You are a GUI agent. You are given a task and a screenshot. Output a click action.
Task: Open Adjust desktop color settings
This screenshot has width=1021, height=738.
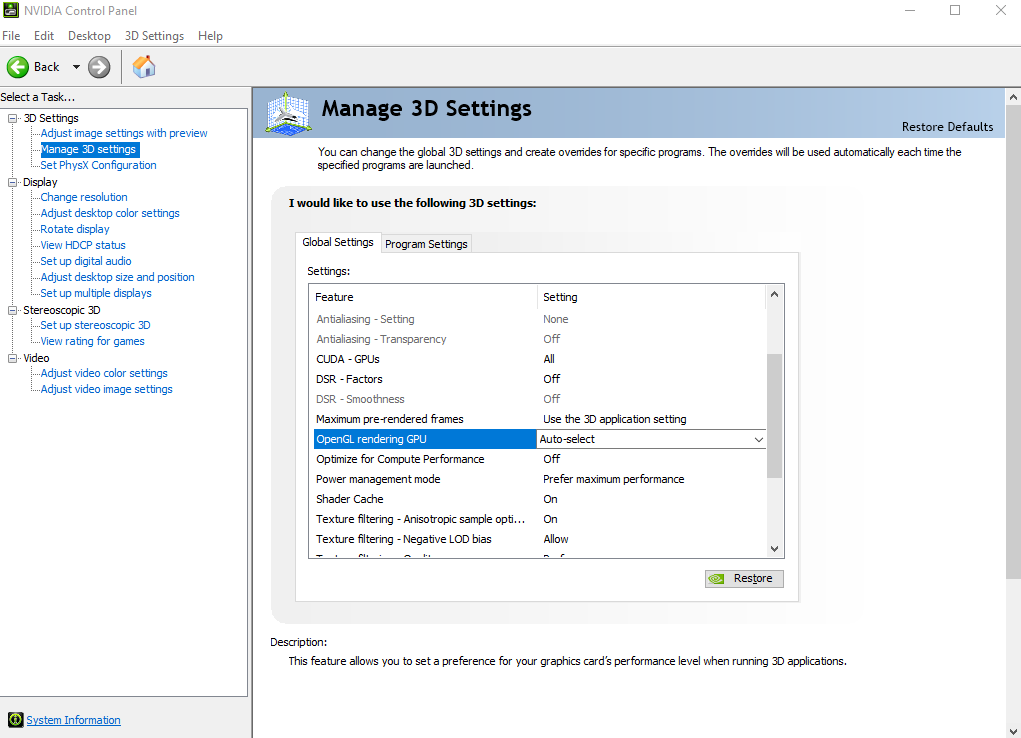(110, 213)
